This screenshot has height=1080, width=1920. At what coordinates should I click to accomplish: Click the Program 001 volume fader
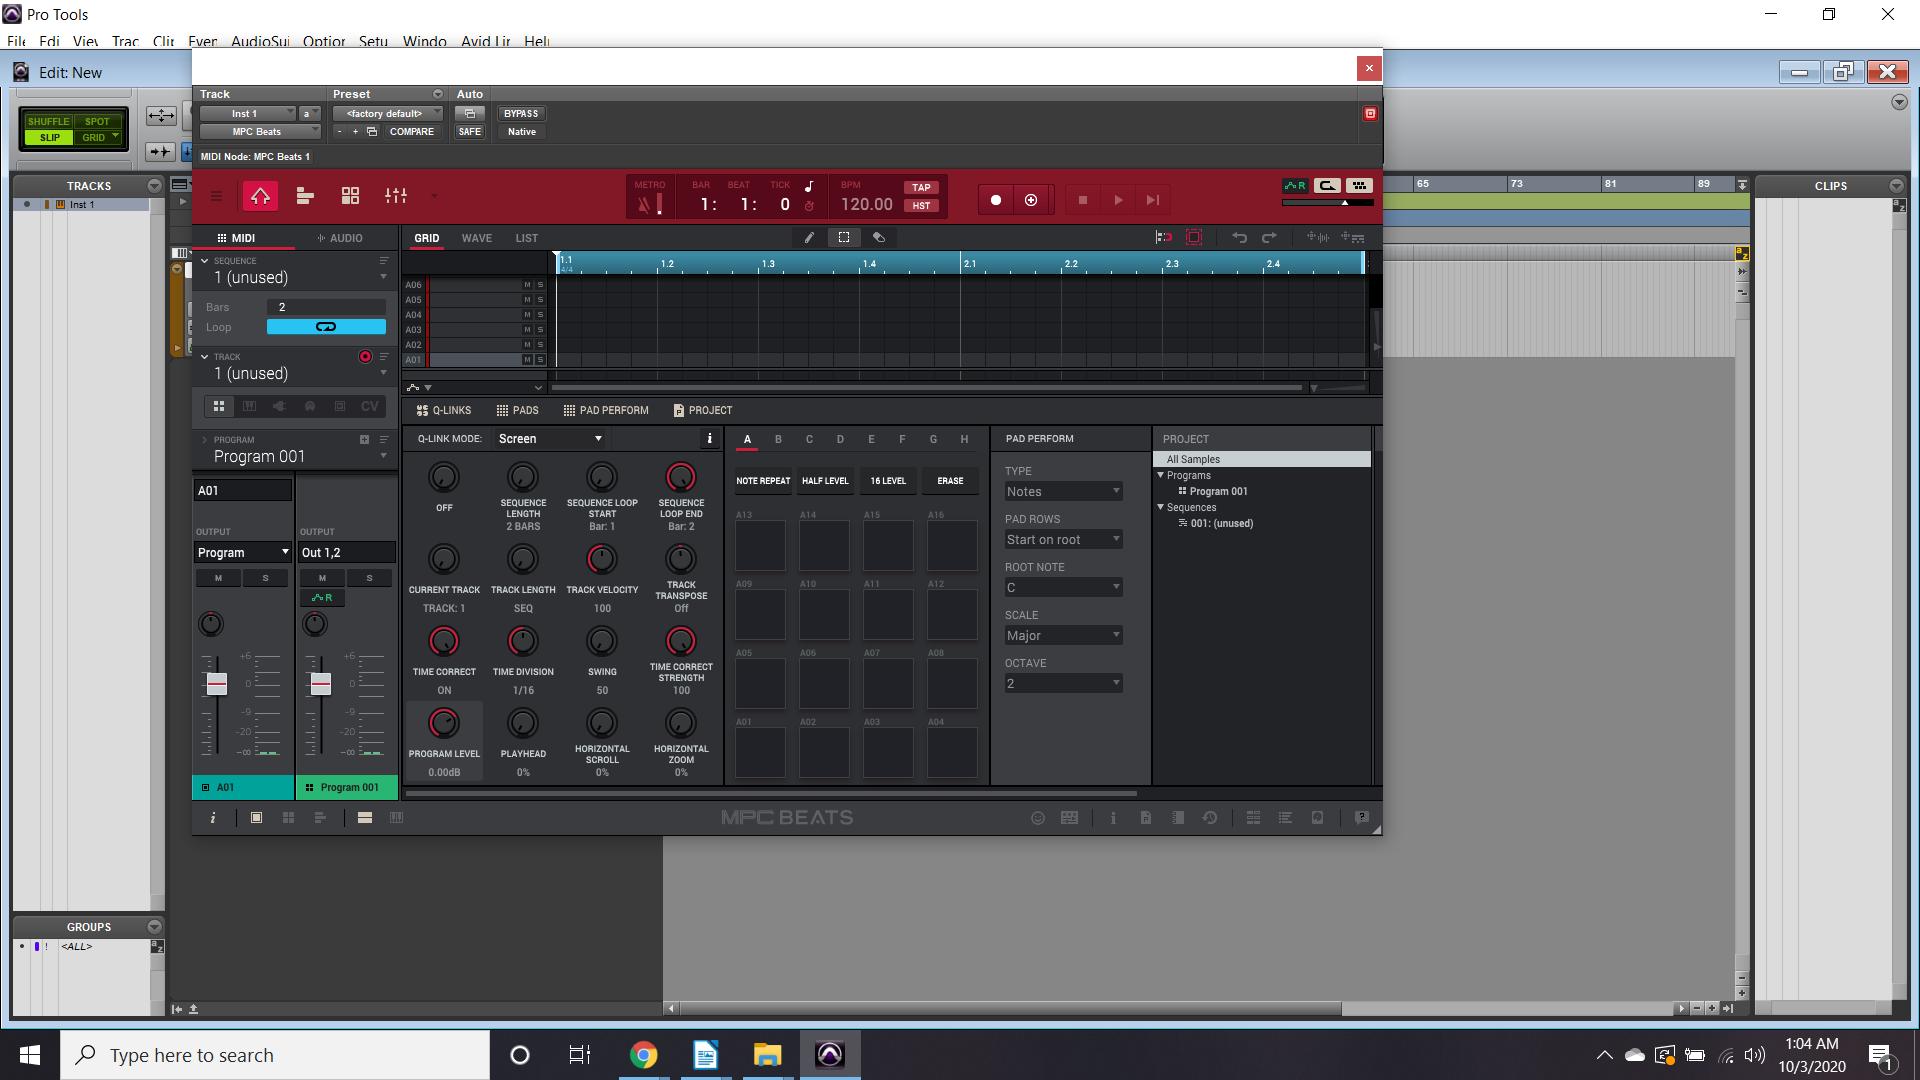point(321,684)
